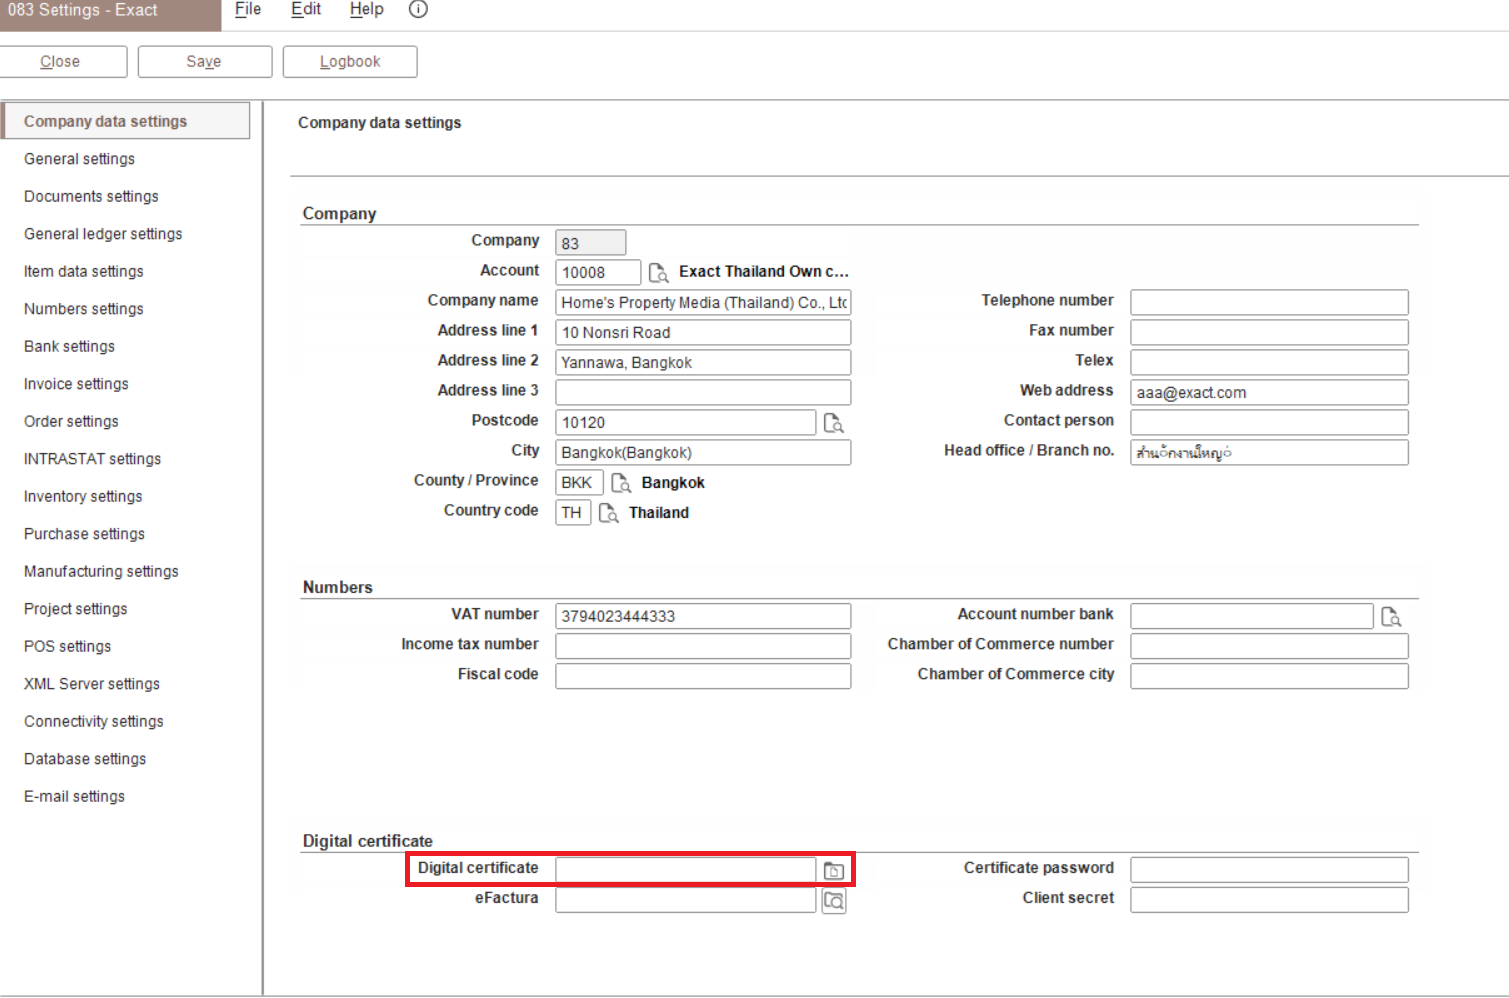The height and width of the screenshot is (998, 1509).
Task: Focus the VAT number field
Action: 702,616
